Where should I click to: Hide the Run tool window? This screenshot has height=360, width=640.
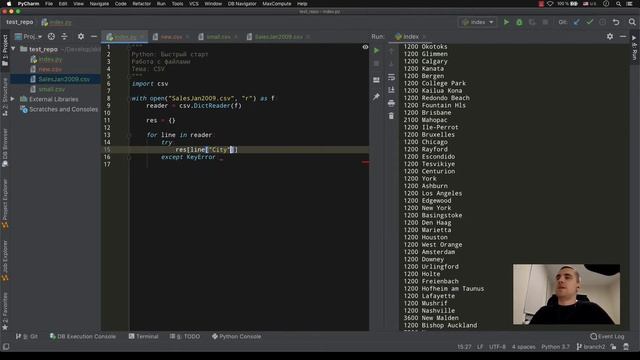tap(623, 36)
